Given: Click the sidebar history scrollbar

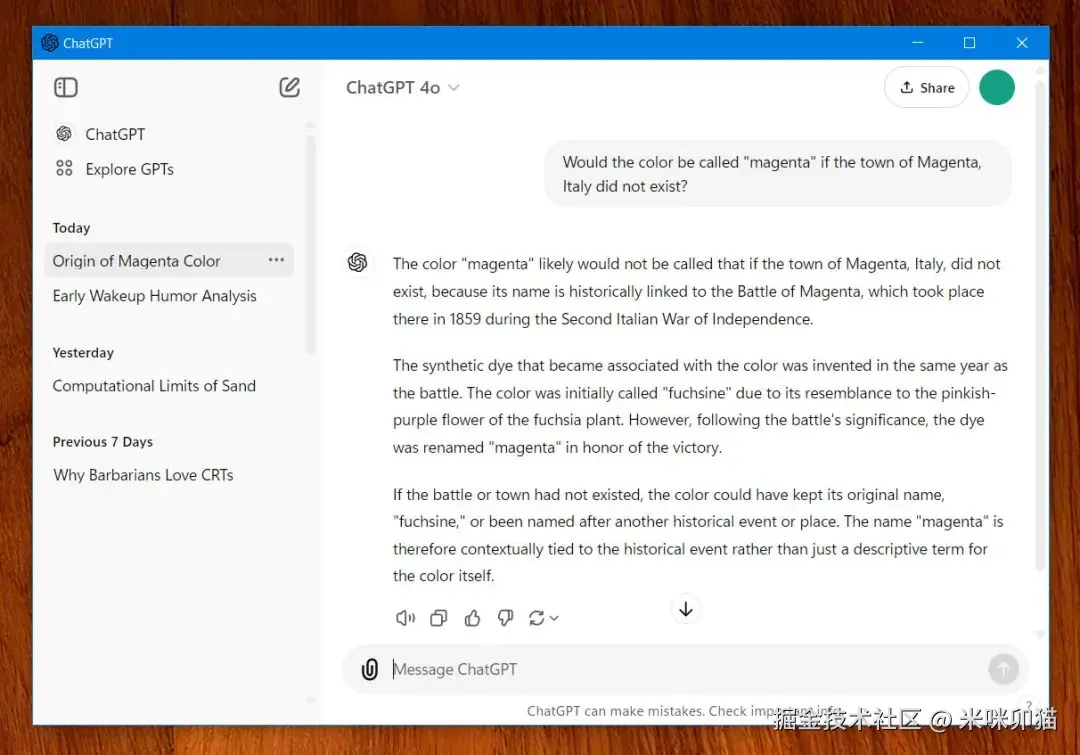Looking at the screenshot, I should coord(311,244).
